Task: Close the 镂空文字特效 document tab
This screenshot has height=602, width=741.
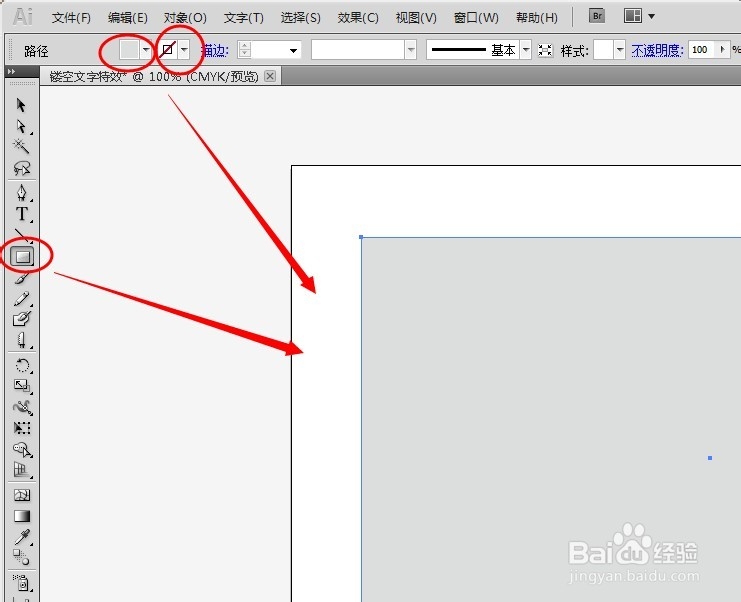Action: tap(270, 76)
